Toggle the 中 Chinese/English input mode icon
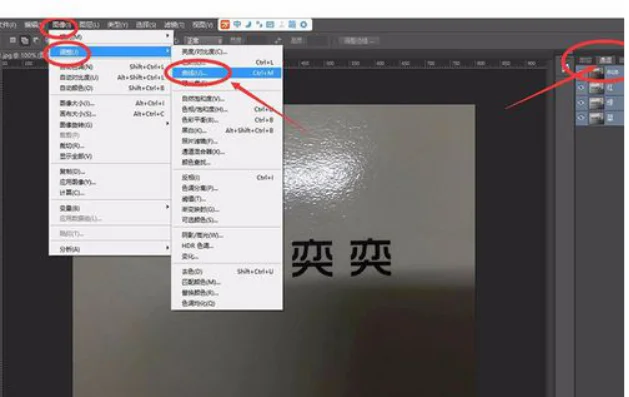629x397 pixels. tap(237, 24)
